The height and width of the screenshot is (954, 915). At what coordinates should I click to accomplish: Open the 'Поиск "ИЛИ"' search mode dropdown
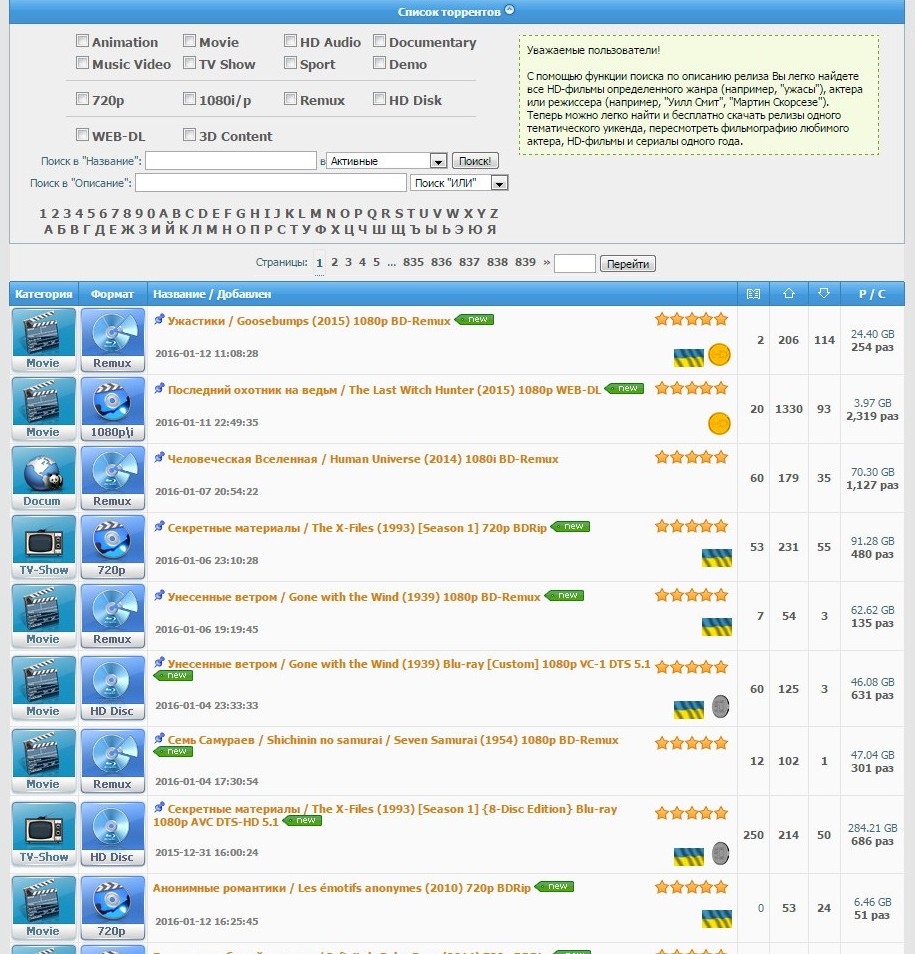click(499, 183)
